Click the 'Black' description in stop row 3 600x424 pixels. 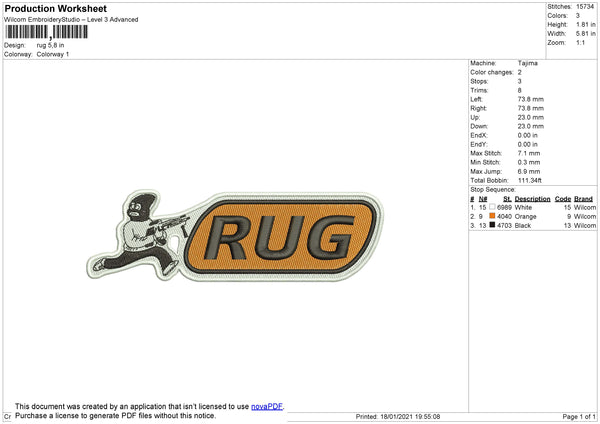(523, 226)
